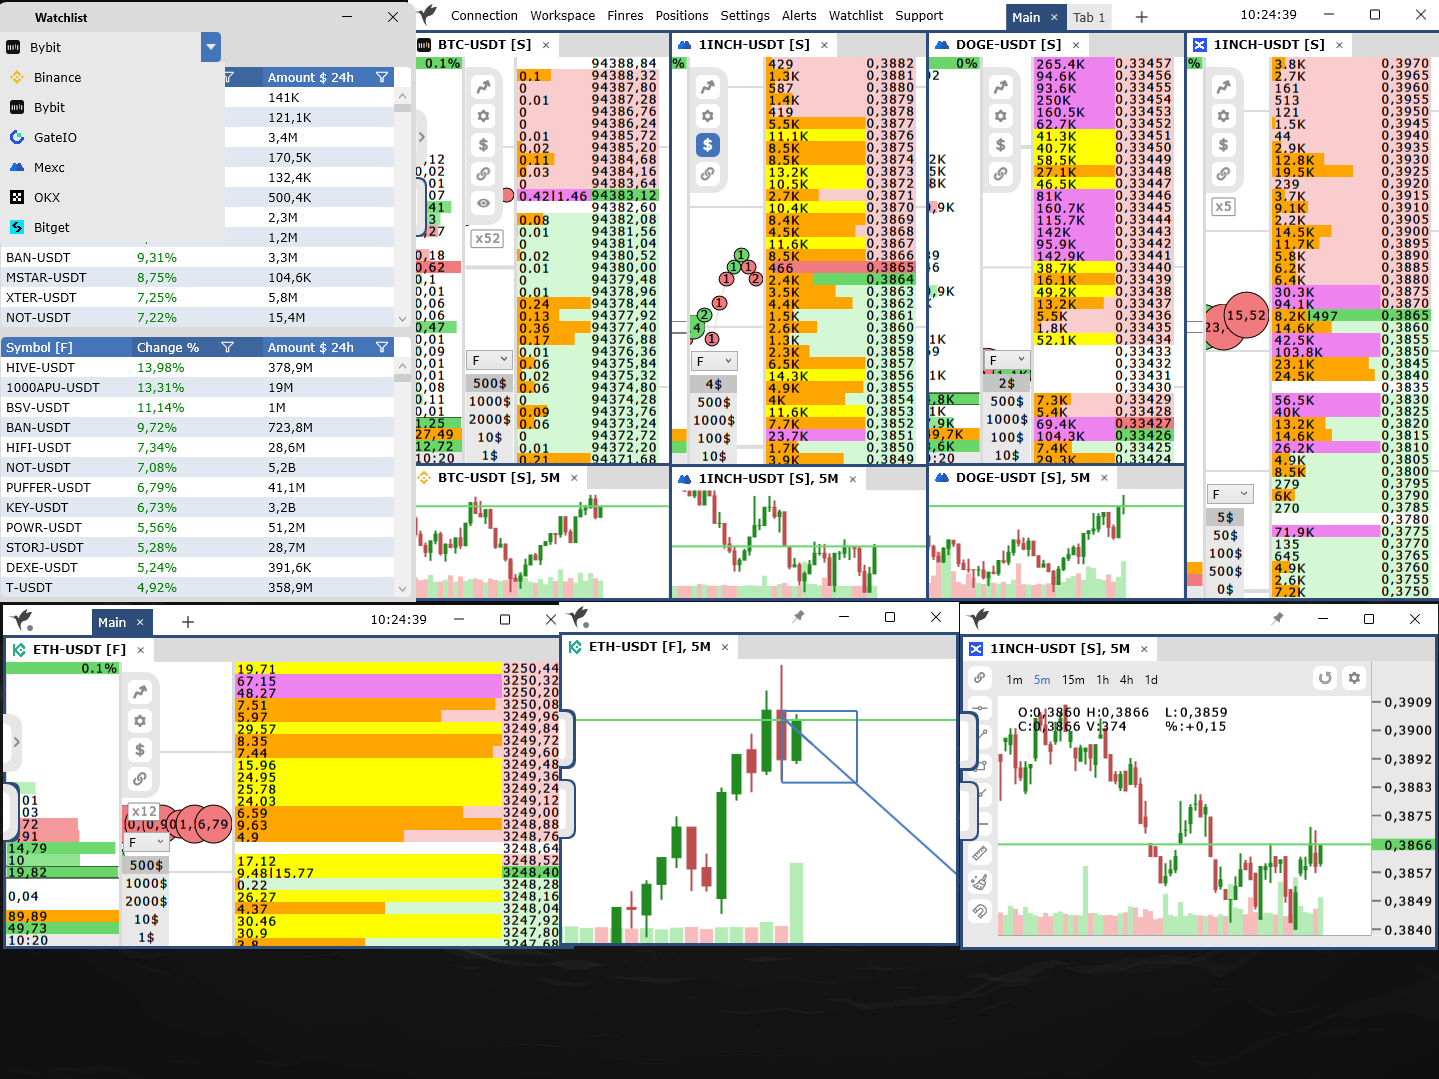Click refresh icon on 1INCH-USDT 5M chart
The width and height of the screenshot is (1439, 1079).
(1325, 678)
